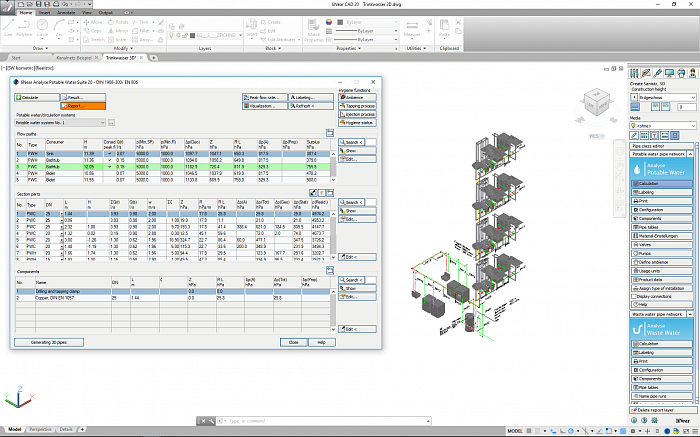Toggle the layer lightbulb on/off icon
700x437 pixels.
(x=171, y=35)
